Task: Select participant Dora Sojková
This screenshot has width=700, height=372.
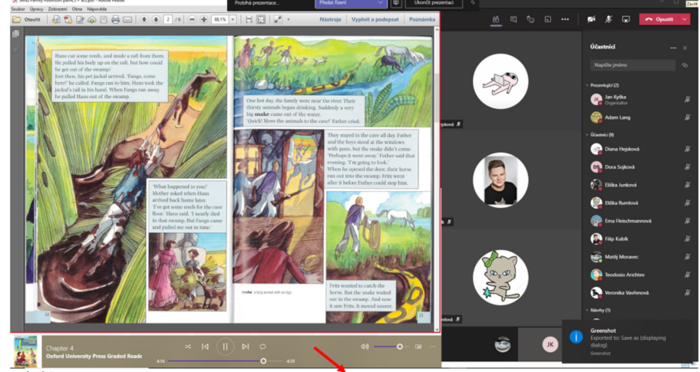Action: (x=639, y=167)
